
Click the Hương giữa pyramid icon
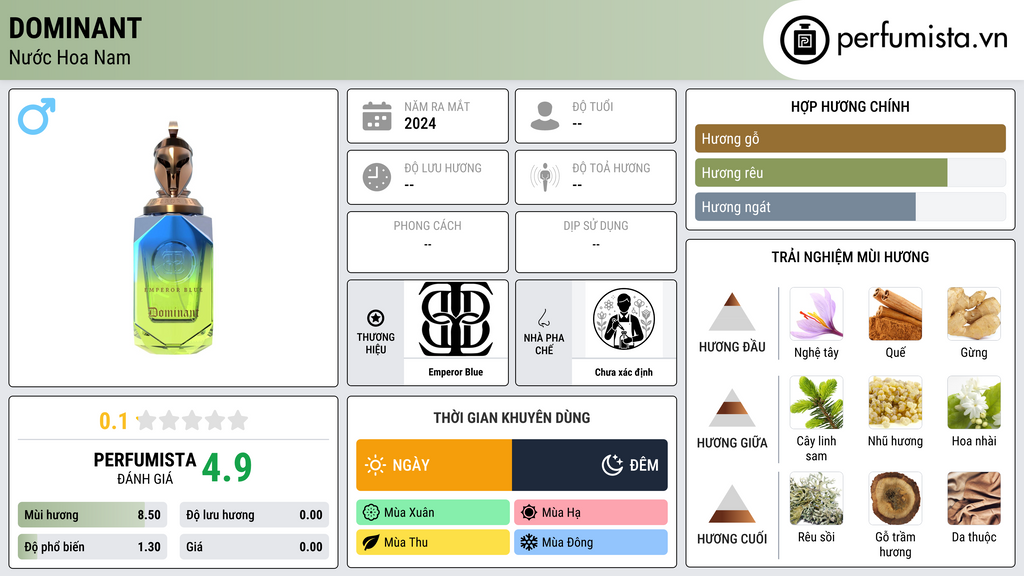click(x=732, y=408)
